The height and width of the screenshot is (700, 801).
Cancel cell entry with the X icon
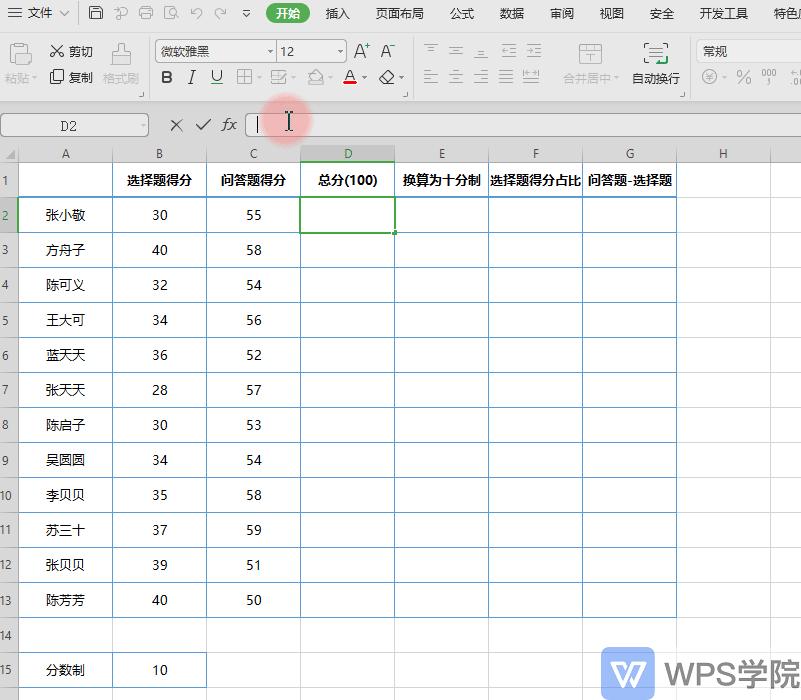point(177,122)
